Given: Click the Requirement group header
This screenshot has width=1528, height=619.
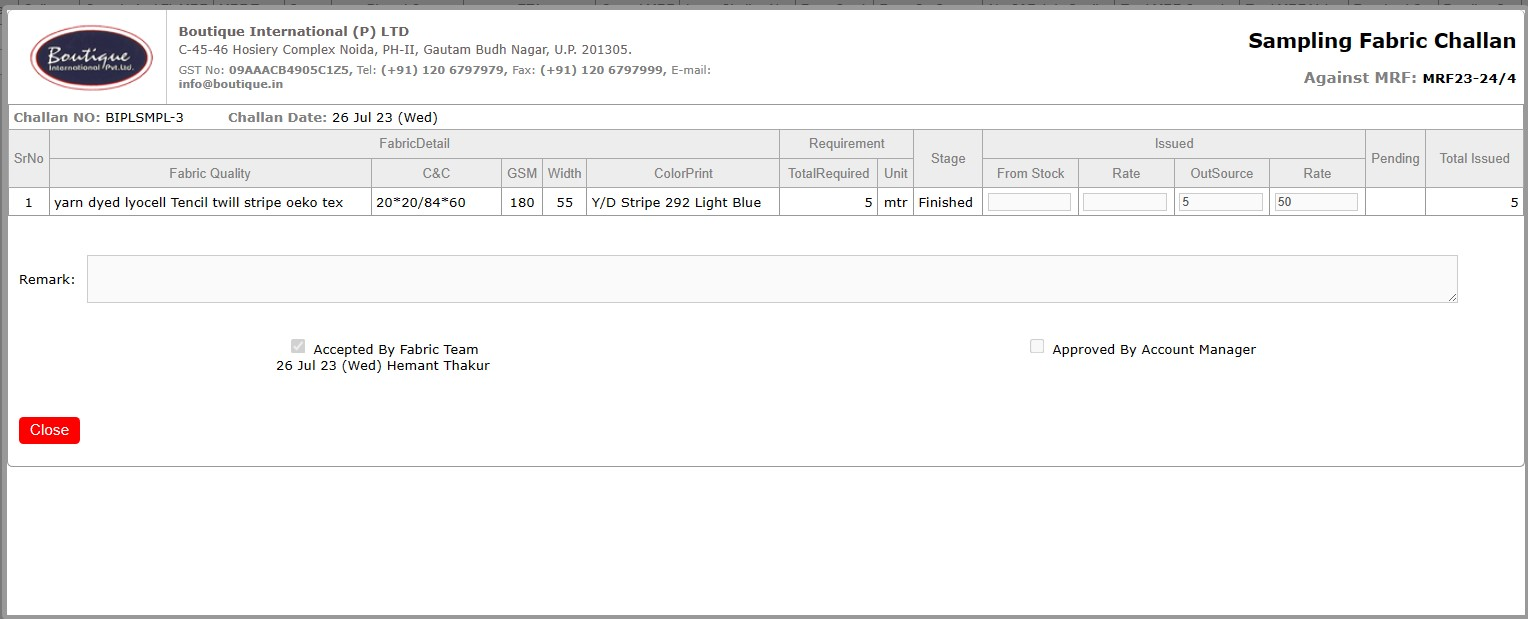Looking at the screenshot, I should [847, 143].
